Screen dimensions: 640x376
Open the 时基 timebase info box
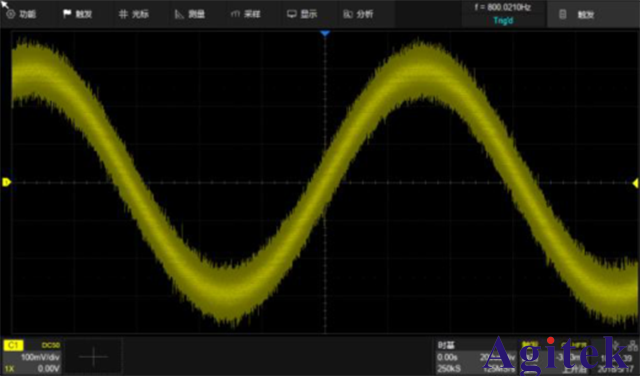point(476,357)
